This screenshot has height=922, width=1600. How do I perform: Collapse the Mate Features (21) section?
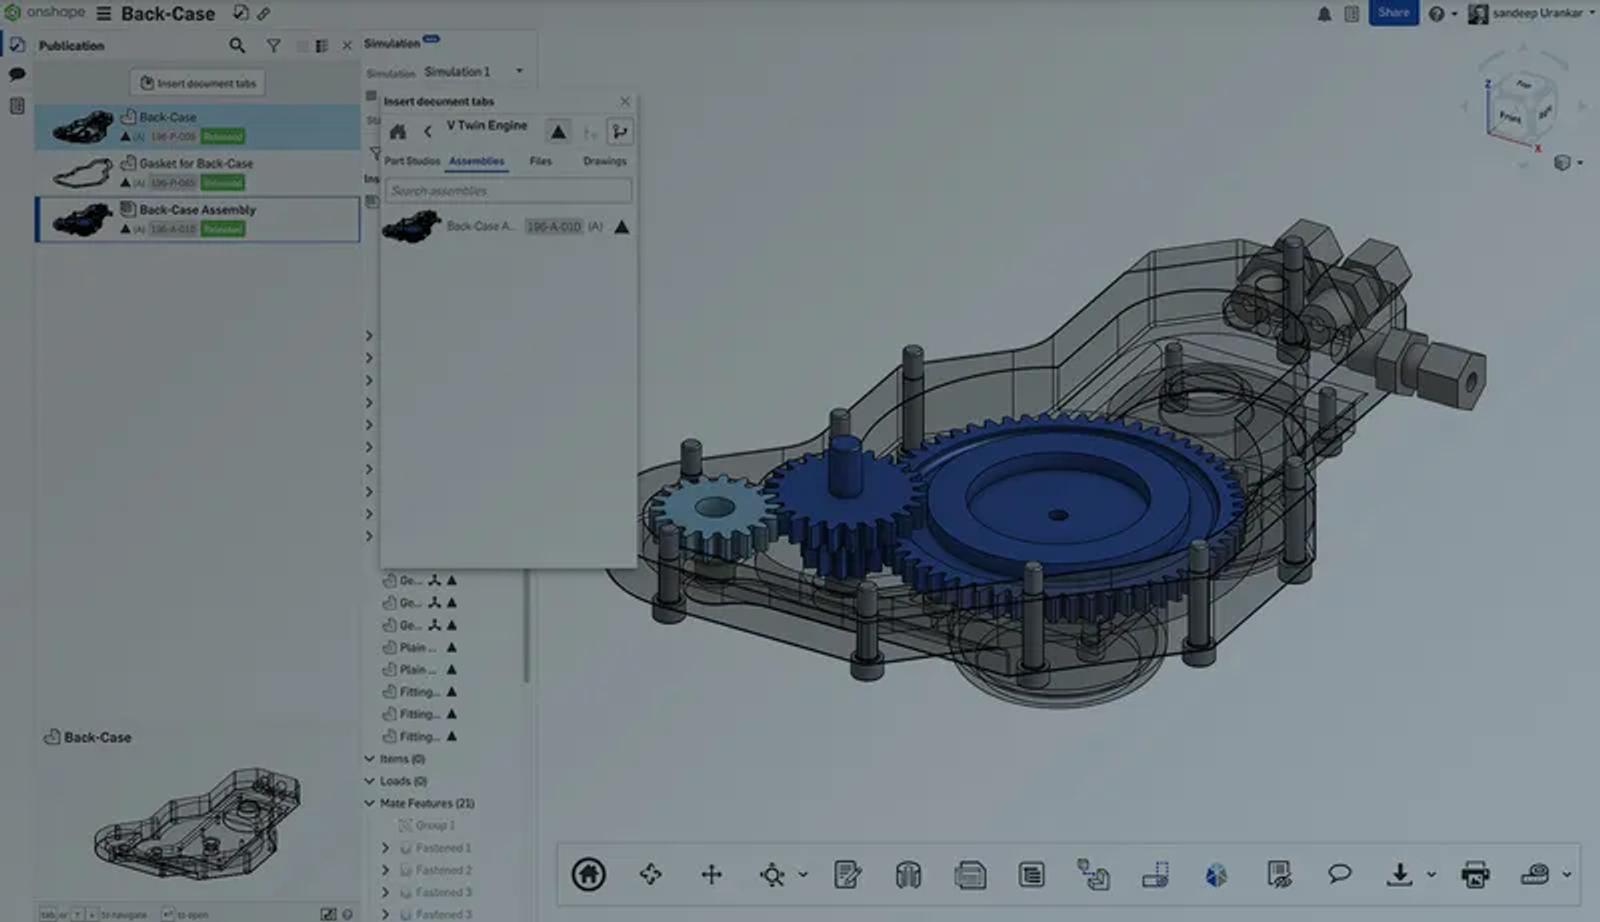click(370, 803)
